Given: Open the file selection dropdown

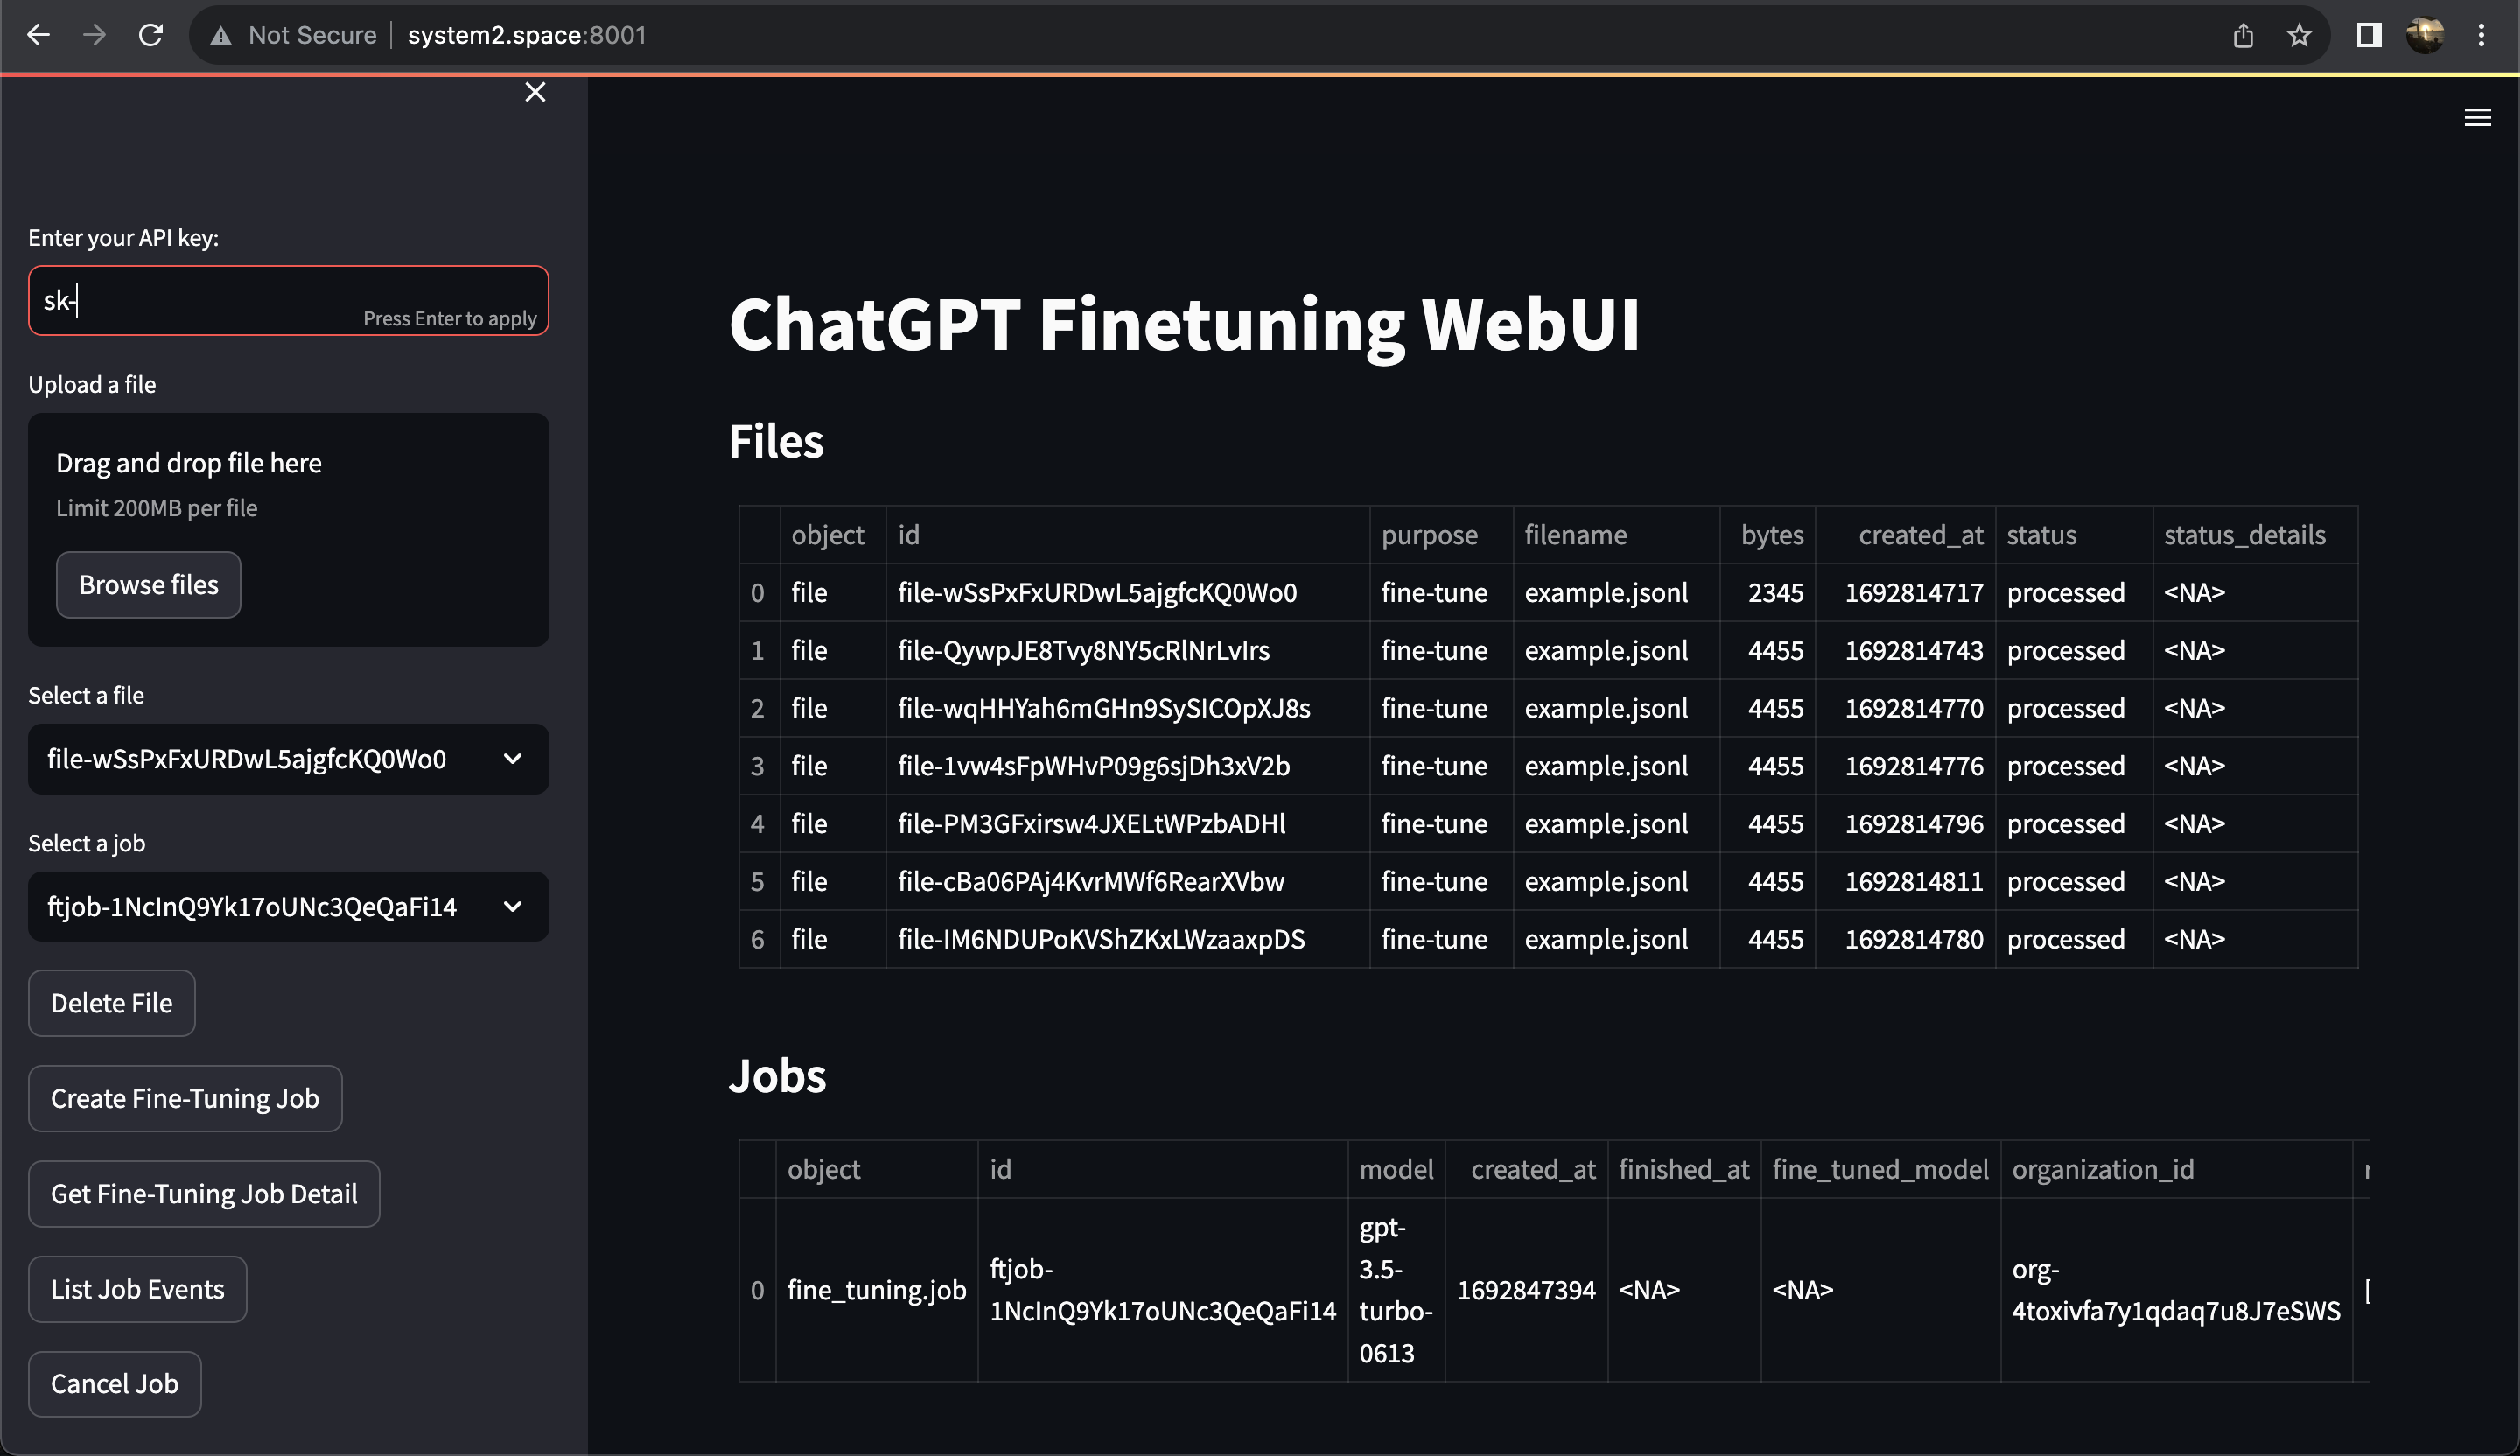Looking at the screenshot, I should 288,758.
